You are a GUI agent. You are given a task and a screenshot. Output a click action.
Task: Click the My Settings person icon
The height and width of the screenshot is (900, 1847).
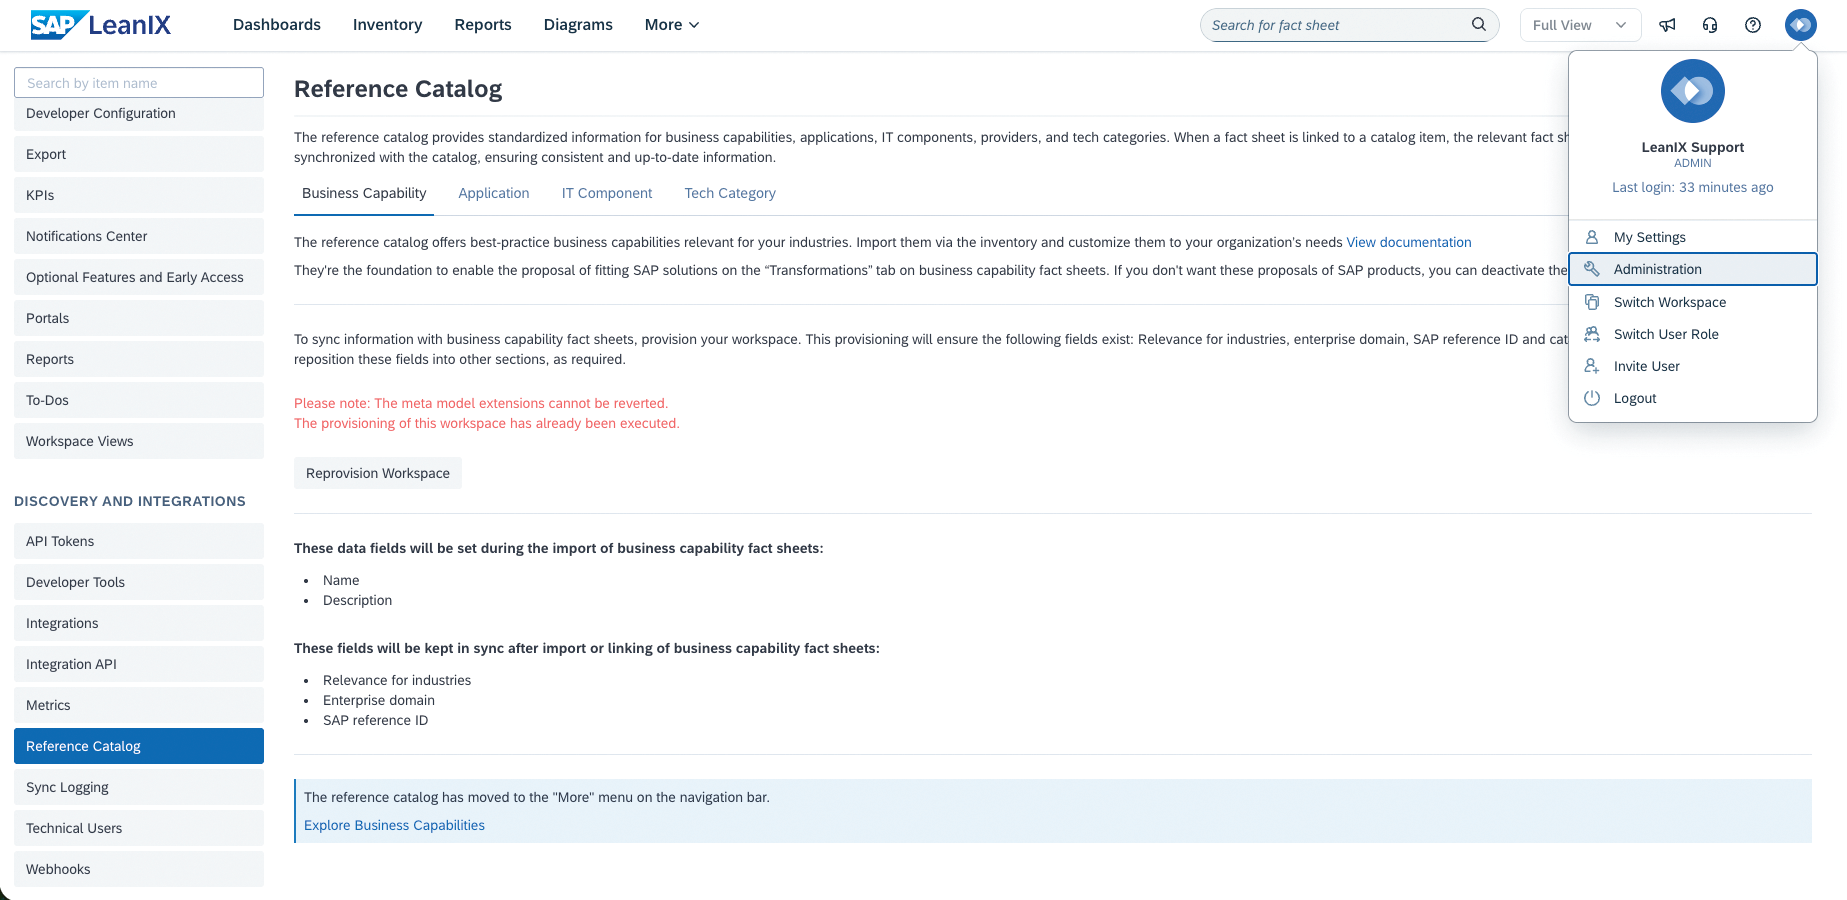[1592, 237]
